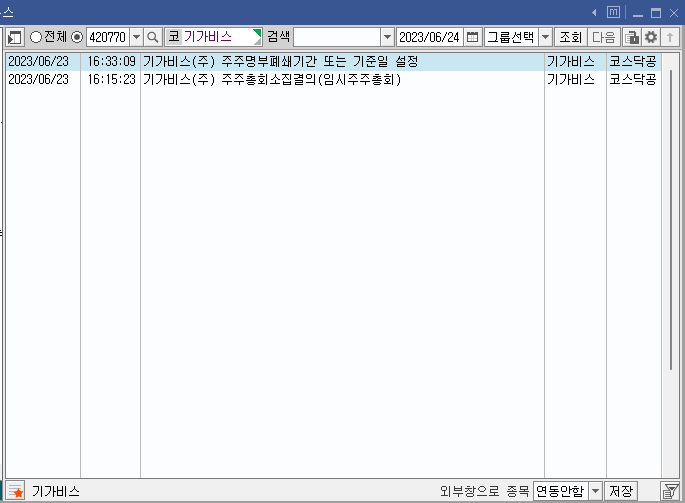Select the 주주명부폐쇄기간 또는 기준일 설정 disclosure row
The width and height of the screenshot is (685, 503).
click(x=333, y=62)
